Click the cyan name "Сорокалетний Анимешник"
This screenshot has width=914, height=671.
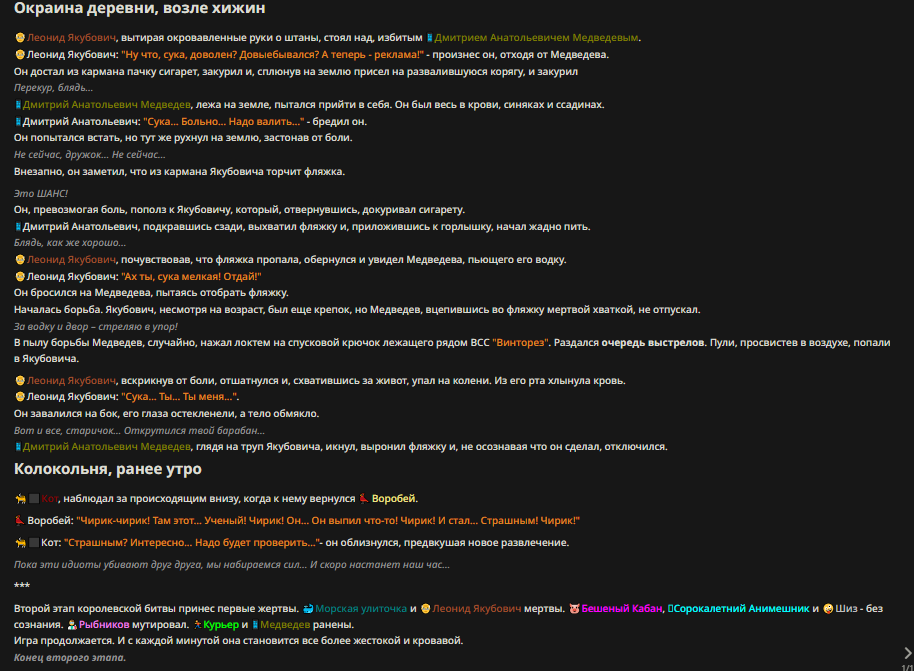[741, 608]
